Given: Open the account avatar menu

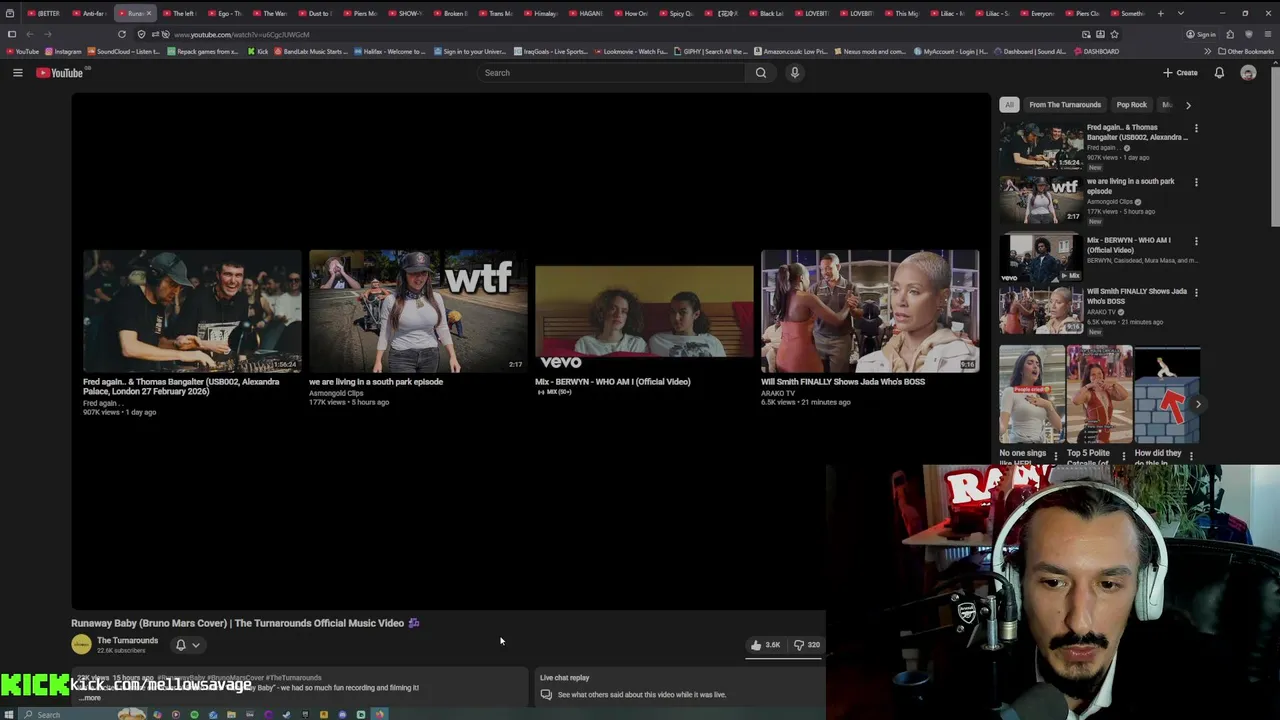Looking at the screenshot, I should [1248, 73].
